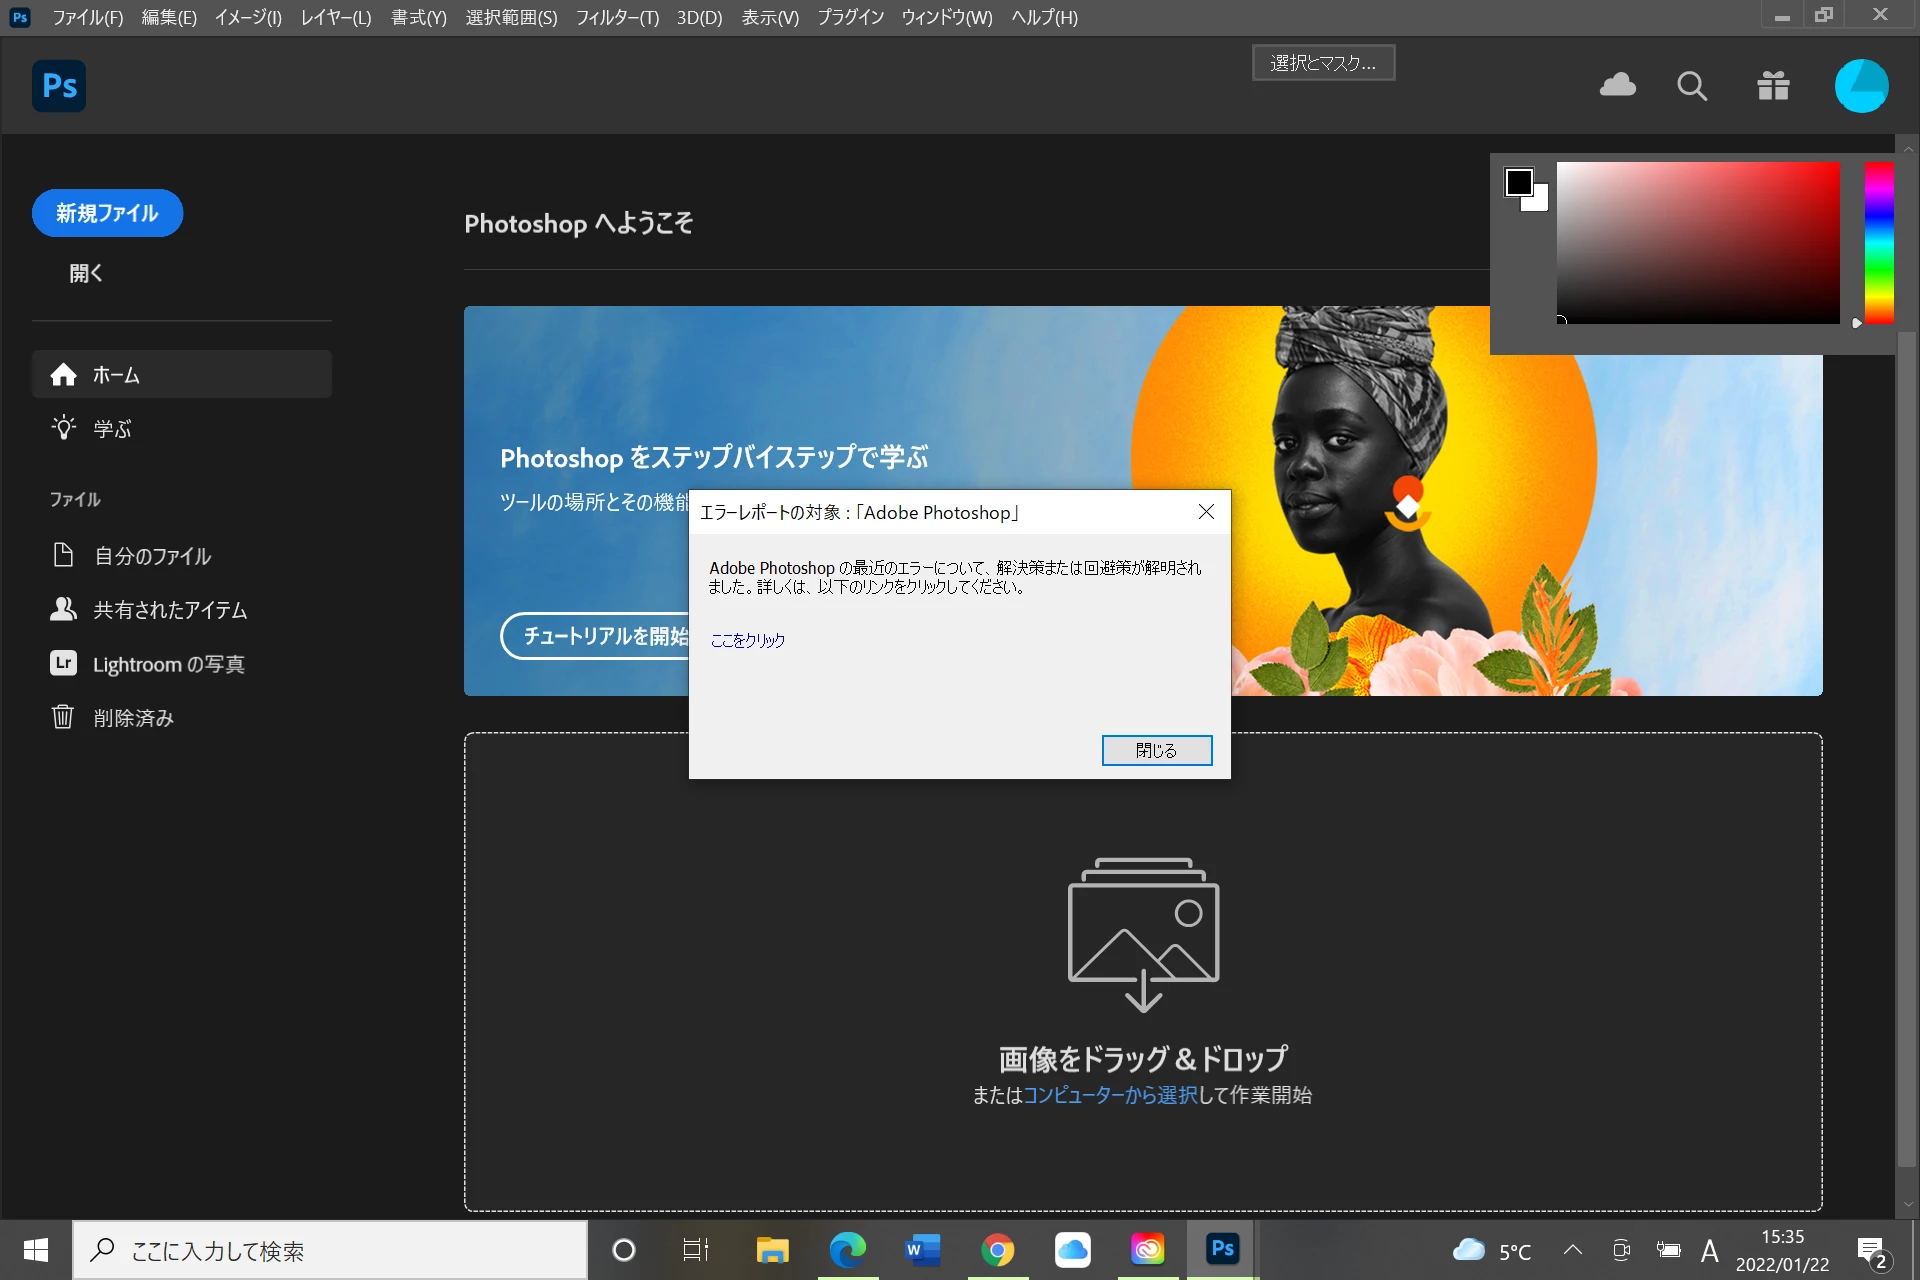1920x1280 pixels.
Task: Click コンピューターから選択 link
Action: (1110, 1095)
